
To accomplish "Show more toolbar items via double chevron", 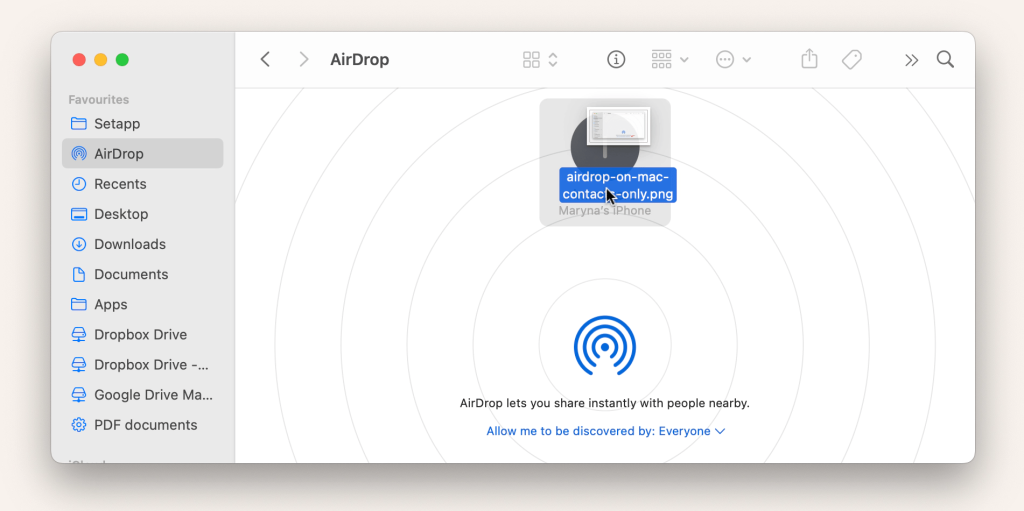I will 911,60.
